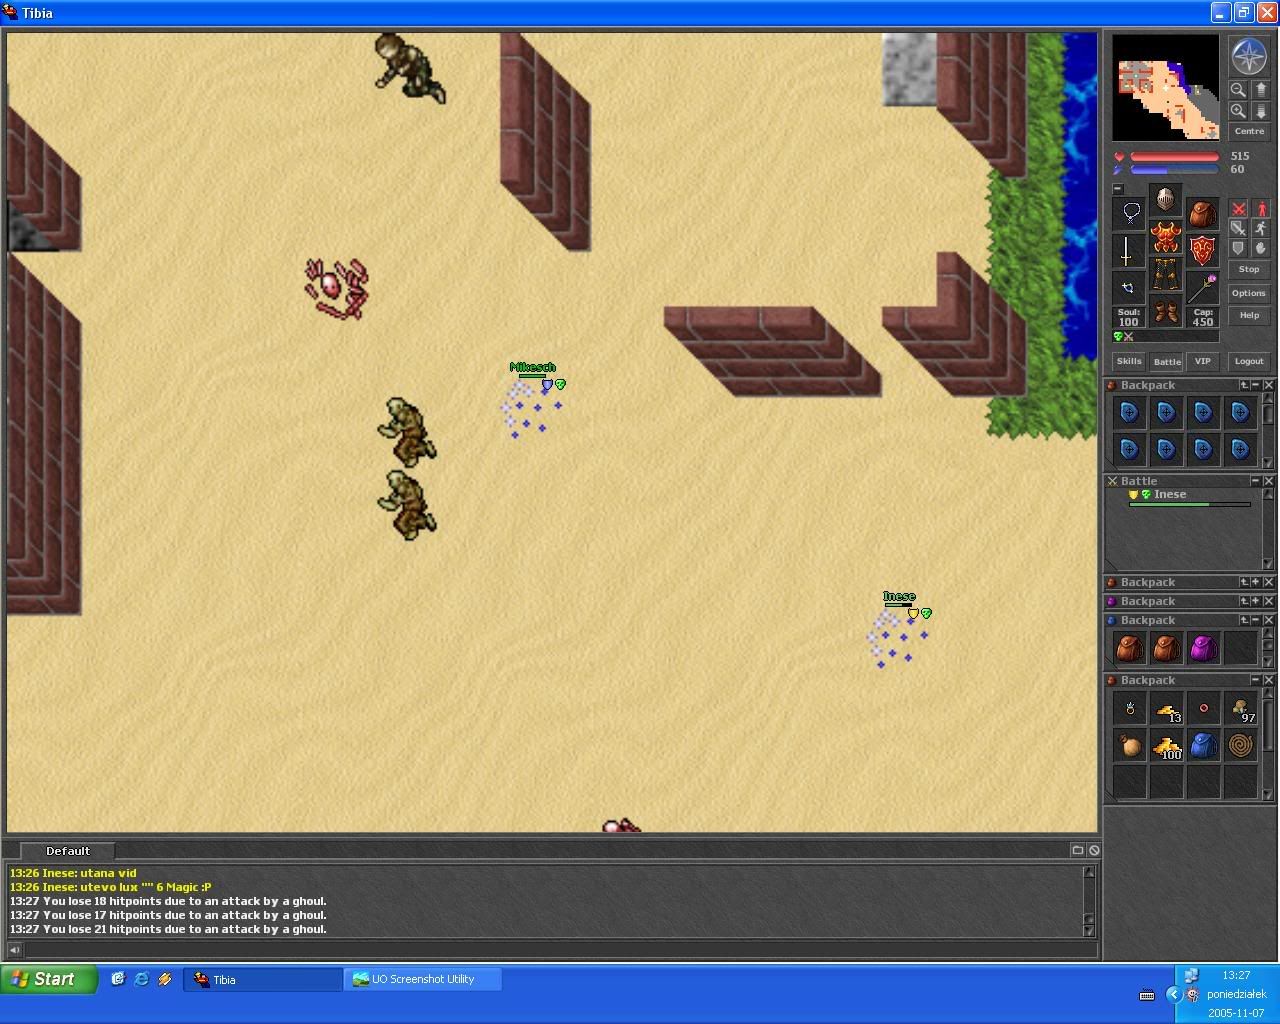
Task: Open UO Screenshot Utility from taskbar
Action: (423, 980)
